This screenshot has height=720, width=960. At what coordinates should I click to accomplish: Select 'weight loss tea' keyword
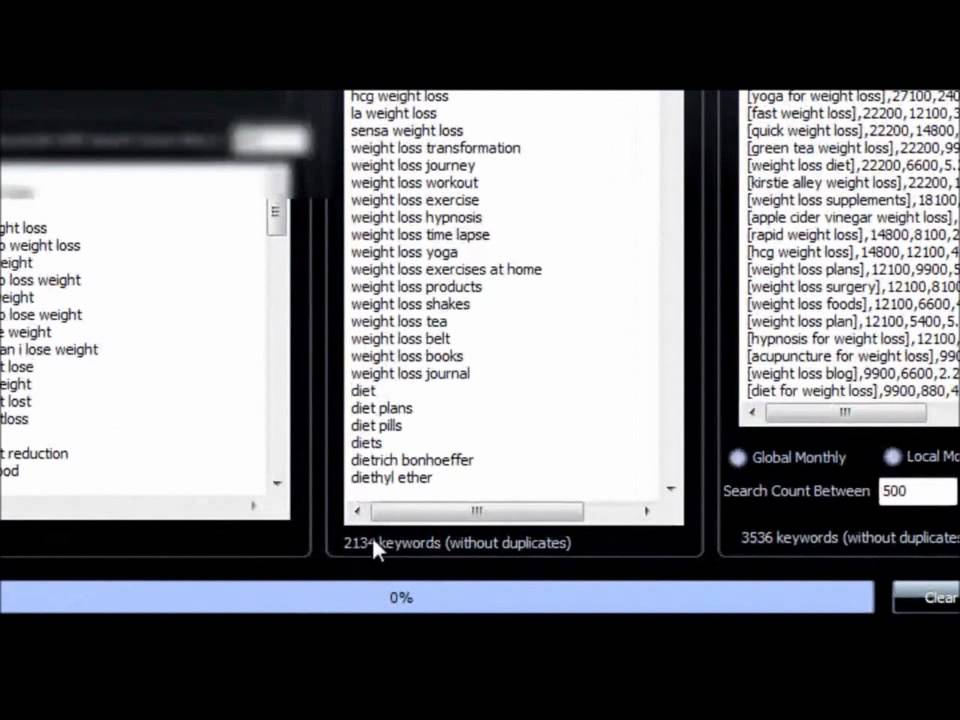pyautogui.click(x=399, y=321)
